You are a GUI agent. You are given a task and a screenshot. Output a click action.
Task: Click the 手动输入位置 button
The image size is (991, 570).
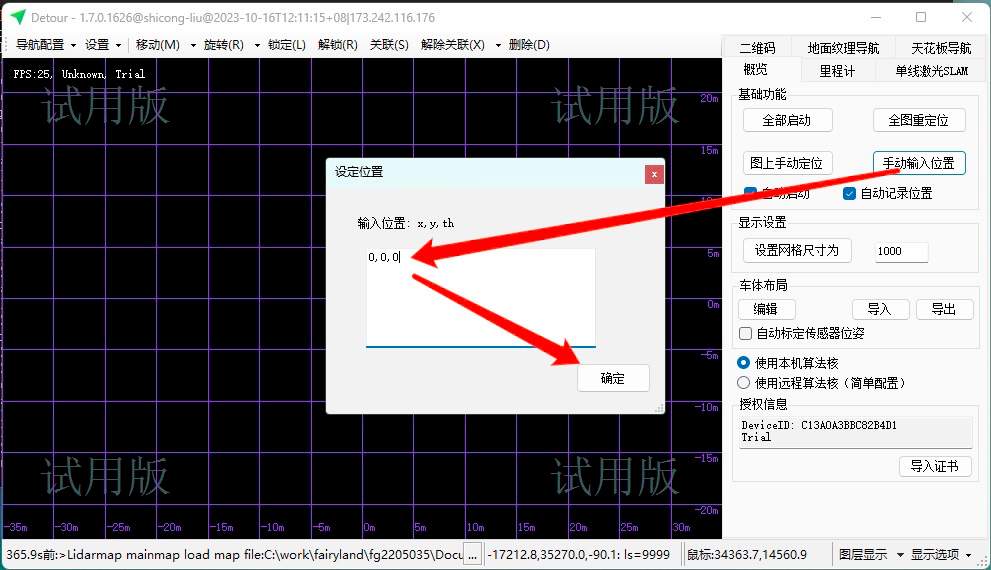[x=918, y=163]
